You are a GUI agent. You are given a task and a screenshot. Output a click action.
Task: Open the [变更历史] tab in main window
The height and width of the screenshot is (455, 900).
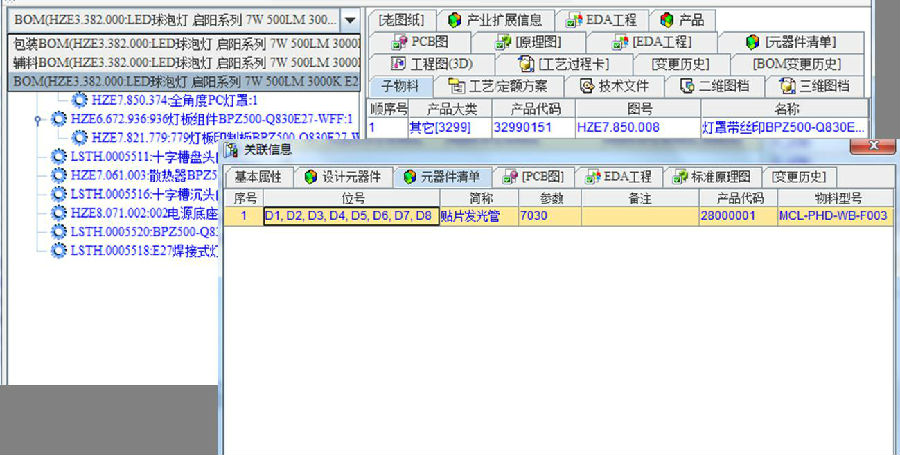click(x=681, y=64)
